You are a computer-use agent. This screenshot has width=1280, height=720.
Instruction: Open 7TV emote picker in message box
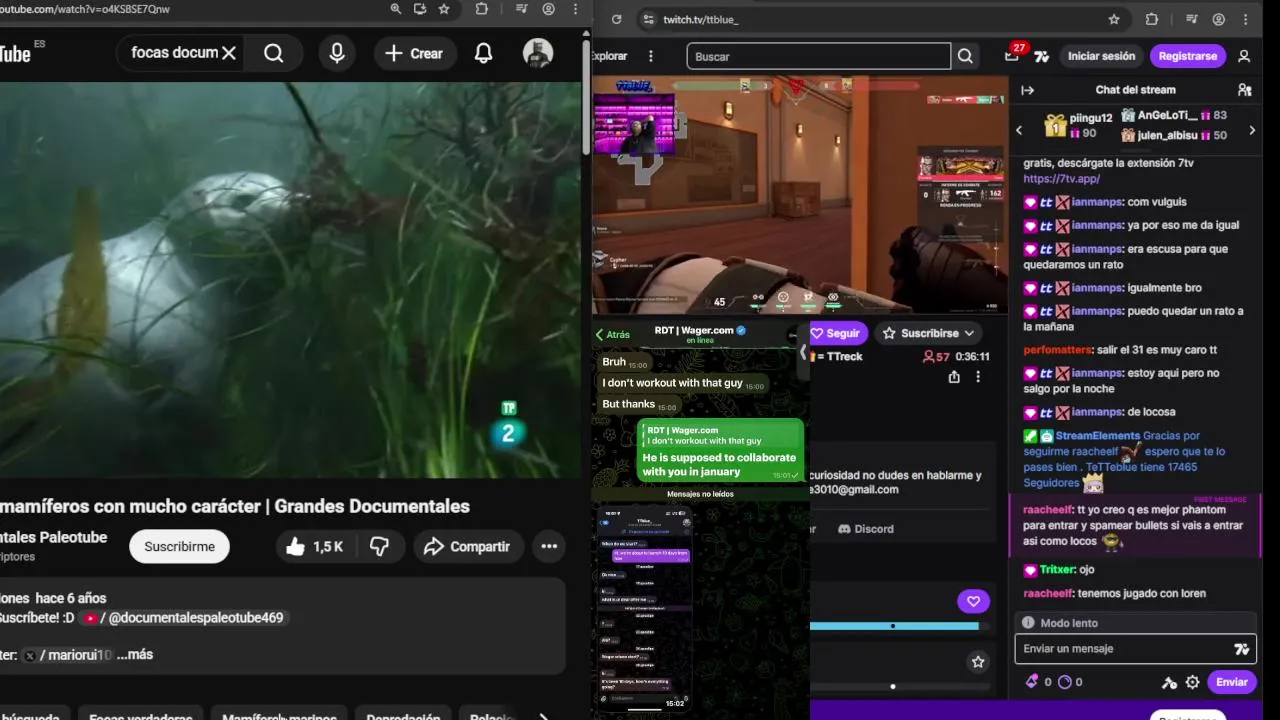coord(1241,649)
